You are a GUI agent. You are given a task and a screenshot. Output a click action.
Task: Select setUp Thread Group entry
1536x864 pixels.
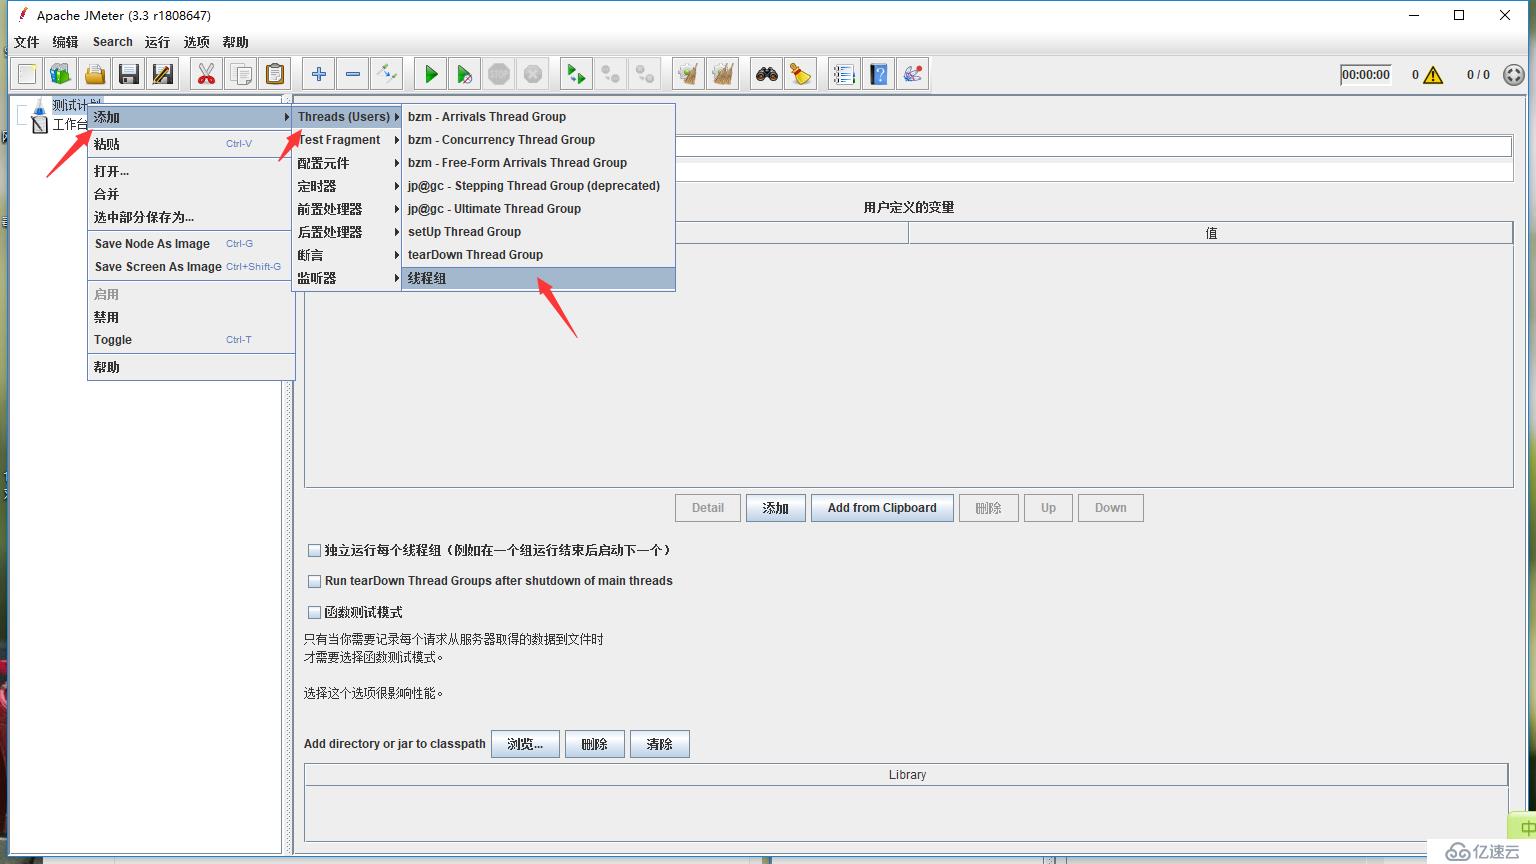click(x=539, y=232)
